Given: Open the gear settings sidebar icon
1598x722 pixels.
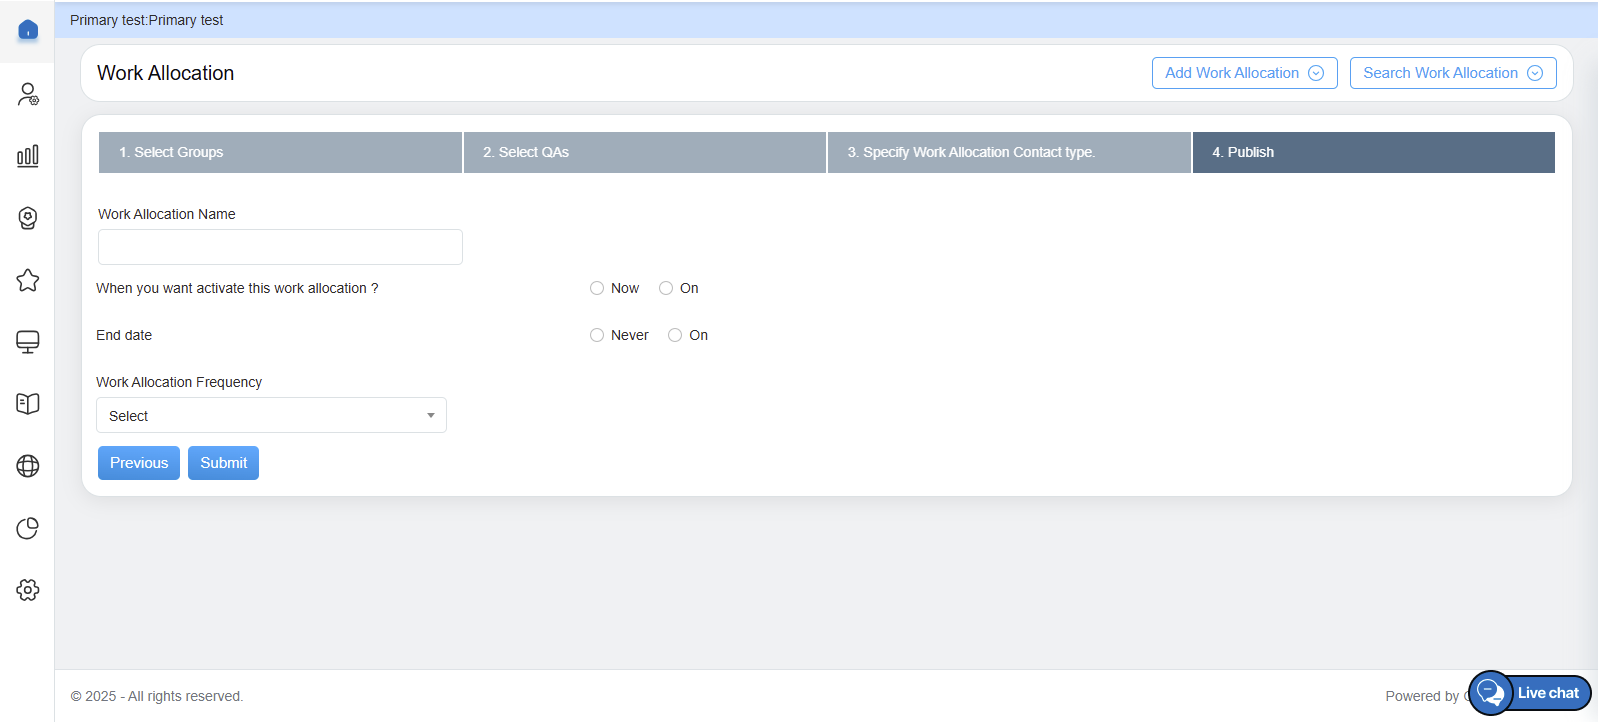Looking at the screenshot, I should (28, 590).
